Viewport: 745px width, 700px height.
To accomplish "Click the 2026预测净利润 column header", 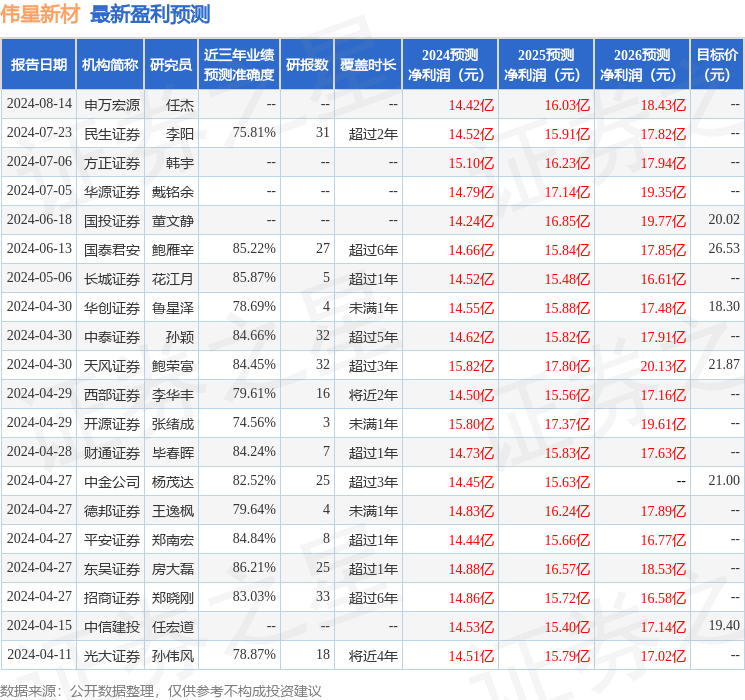I will [x=642, y=65].
